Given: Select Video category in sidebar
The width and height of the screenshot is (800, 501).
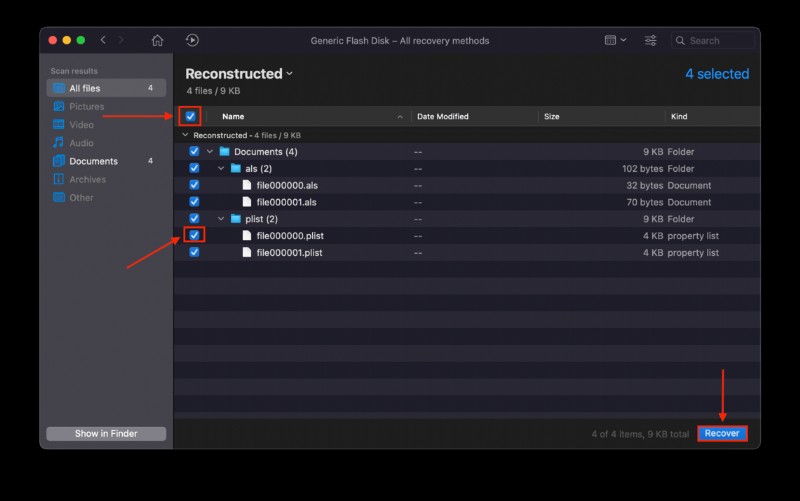Looking at the screenshot, I should (x=81, y=125).
